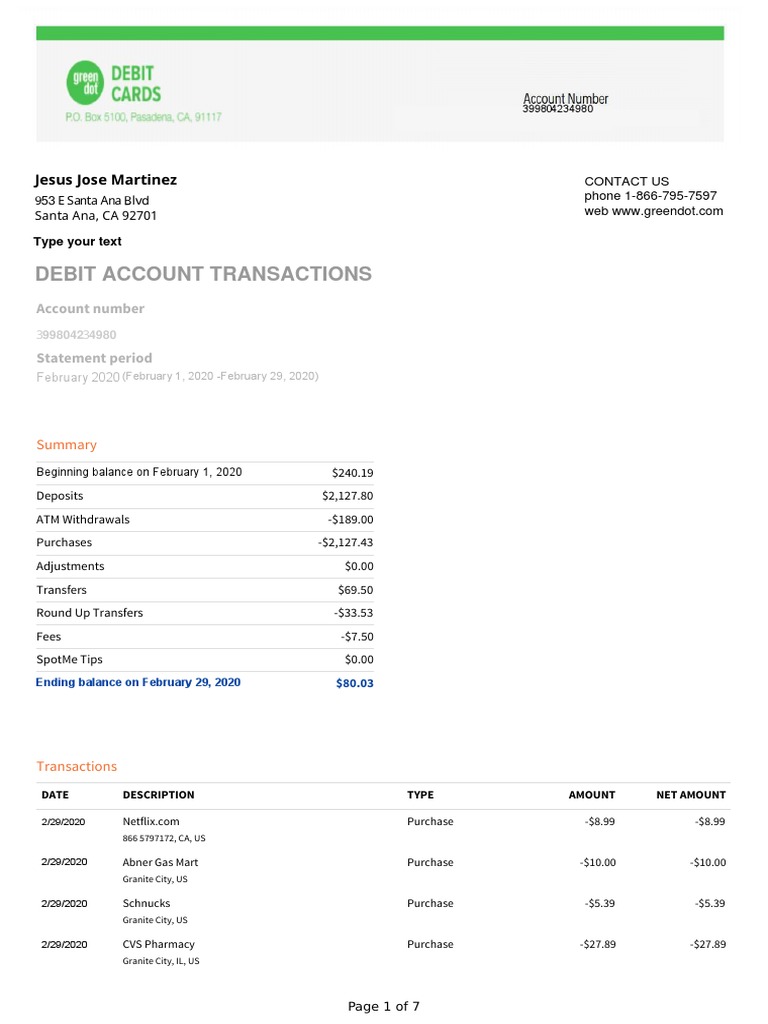Screen dimensions: 768x1024
Task: Click the Deposits row in Summary
Action: pyautogui.click(x=60, y=496)
